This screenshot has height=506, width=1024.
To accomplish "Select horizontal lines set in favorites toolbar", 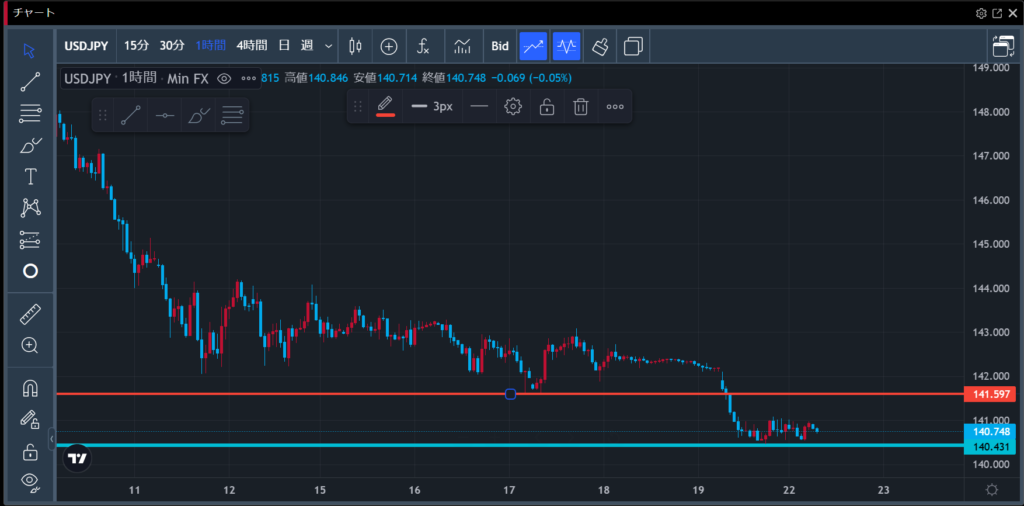I will click(x=232, y=116).
